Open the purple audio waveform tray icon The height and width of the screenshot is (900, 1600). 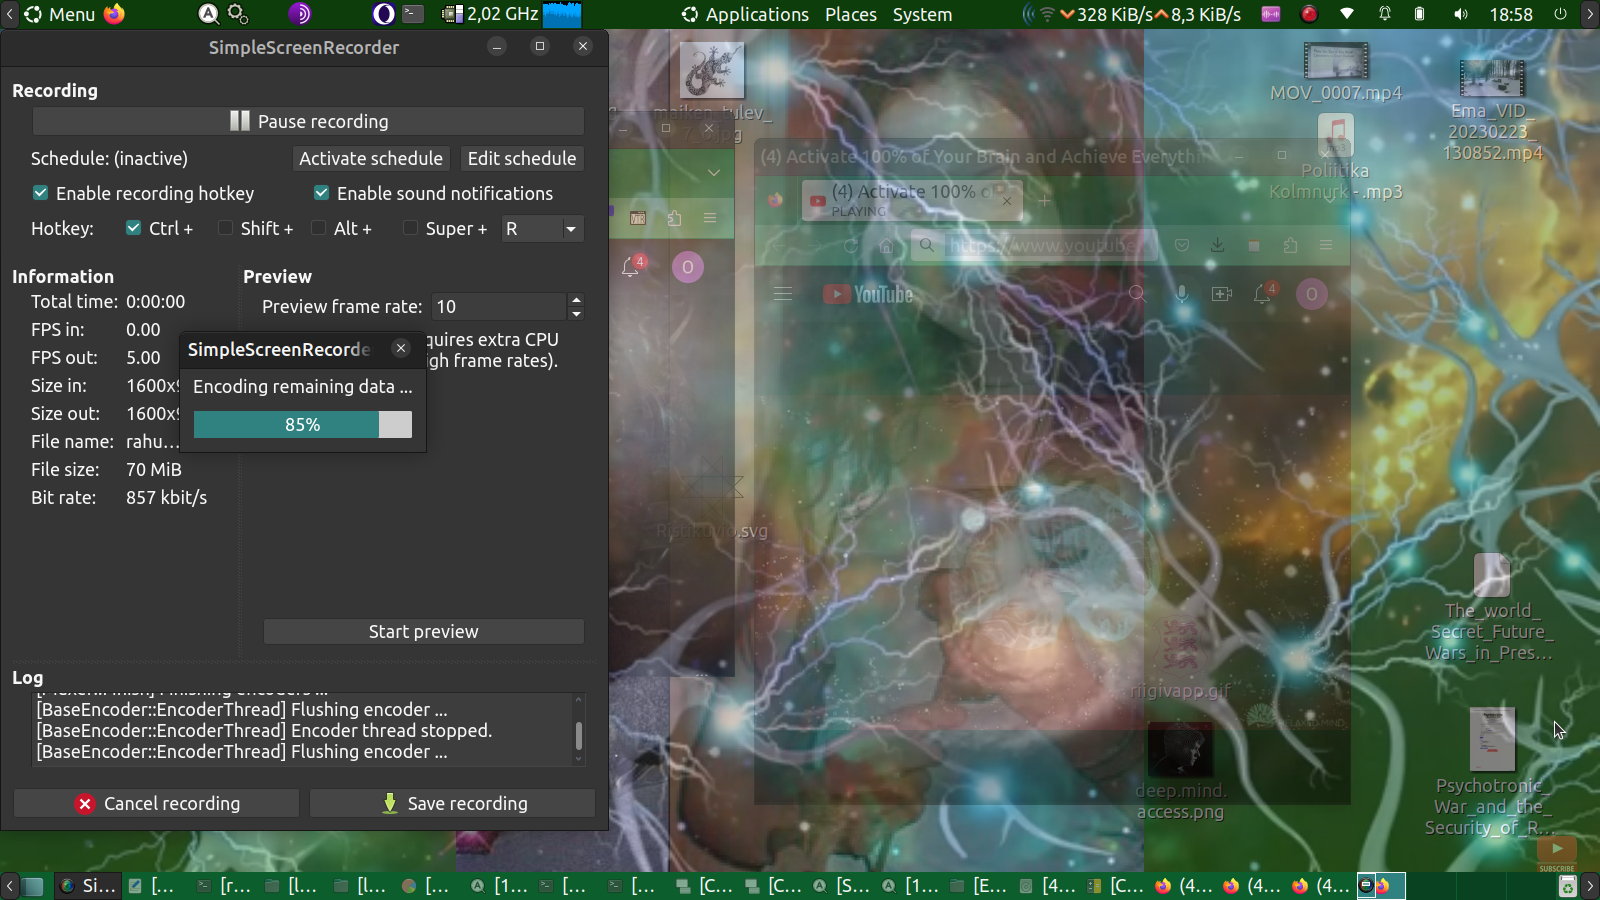coord(1271,14)
